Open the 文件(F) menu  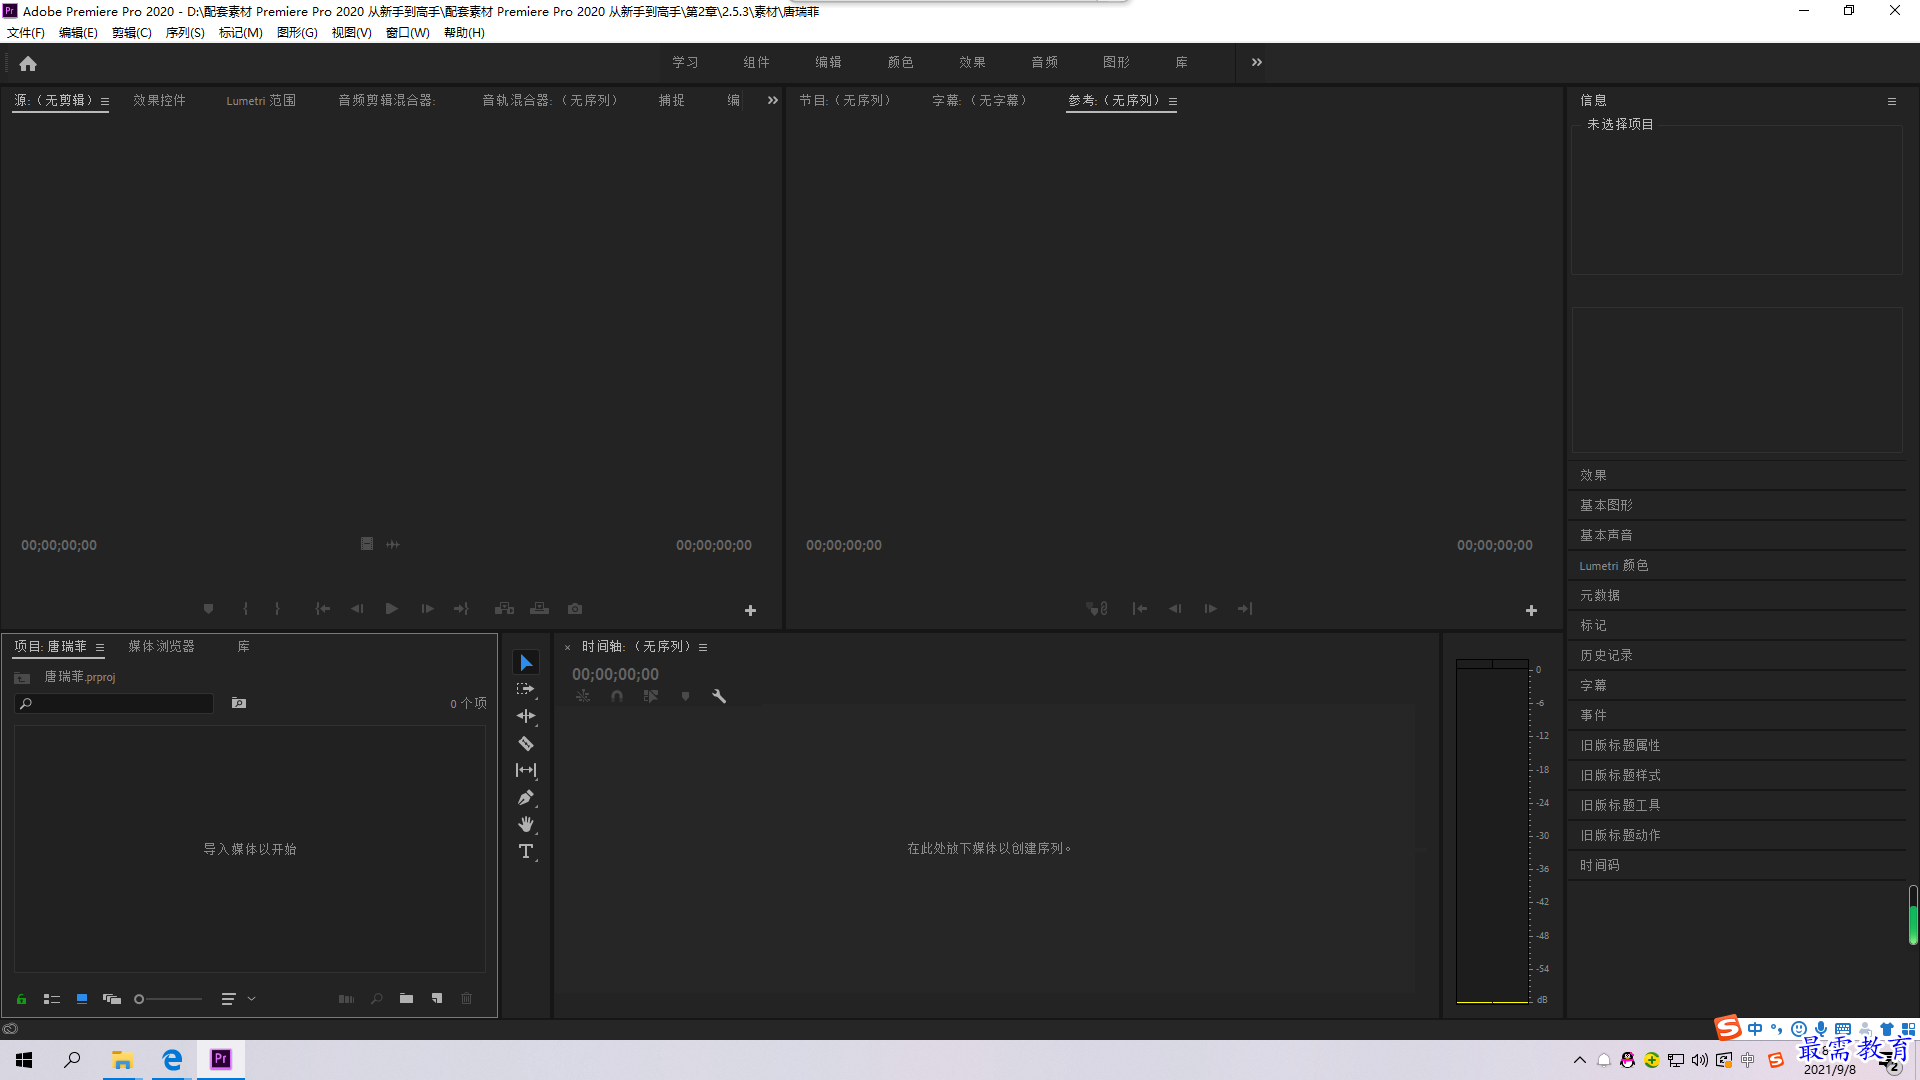click(x=26, y=33)
